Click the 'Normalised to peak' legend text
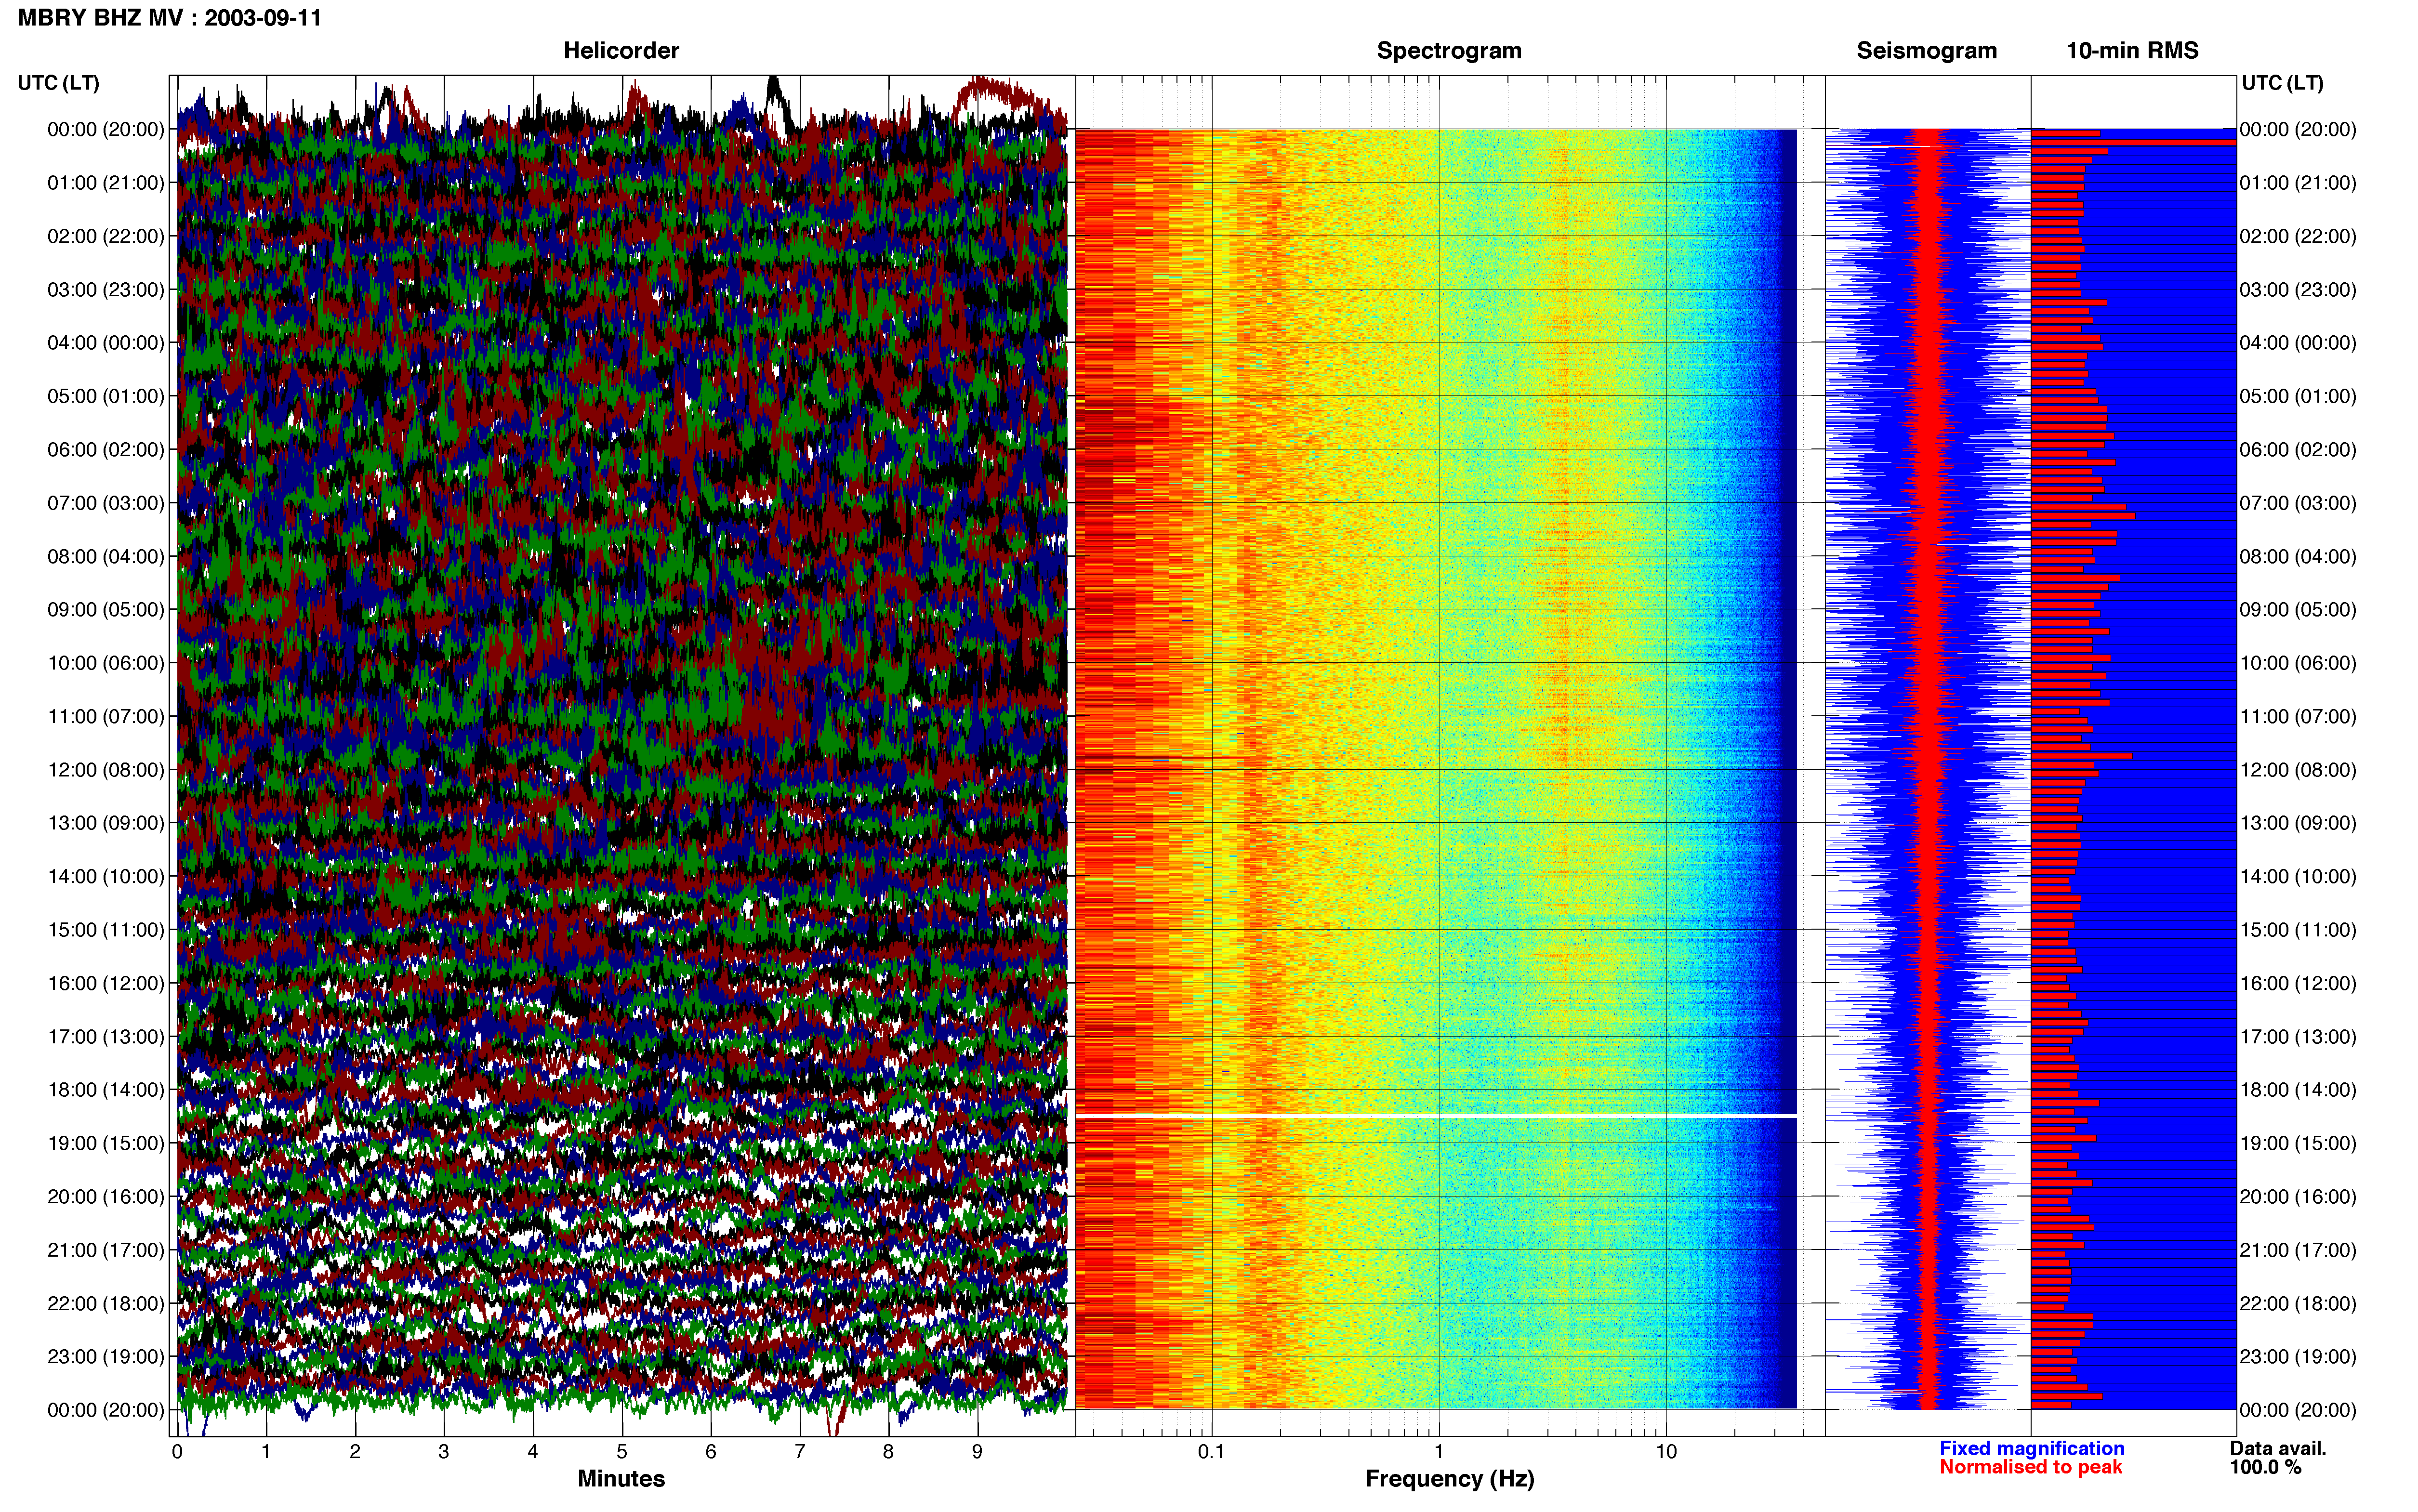The width and height of the screenshot is (2418, 1512). [2030, 1467]
